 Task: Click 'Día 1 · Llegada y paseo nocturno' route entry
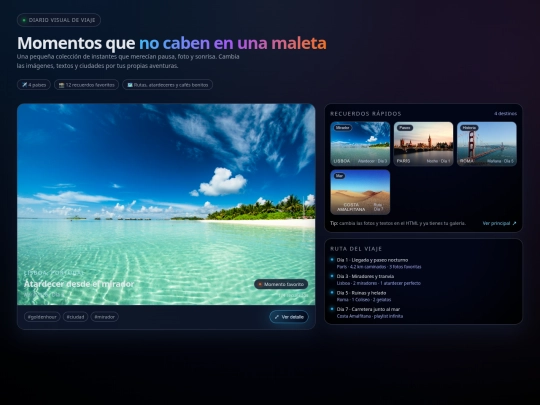point(372,260)
